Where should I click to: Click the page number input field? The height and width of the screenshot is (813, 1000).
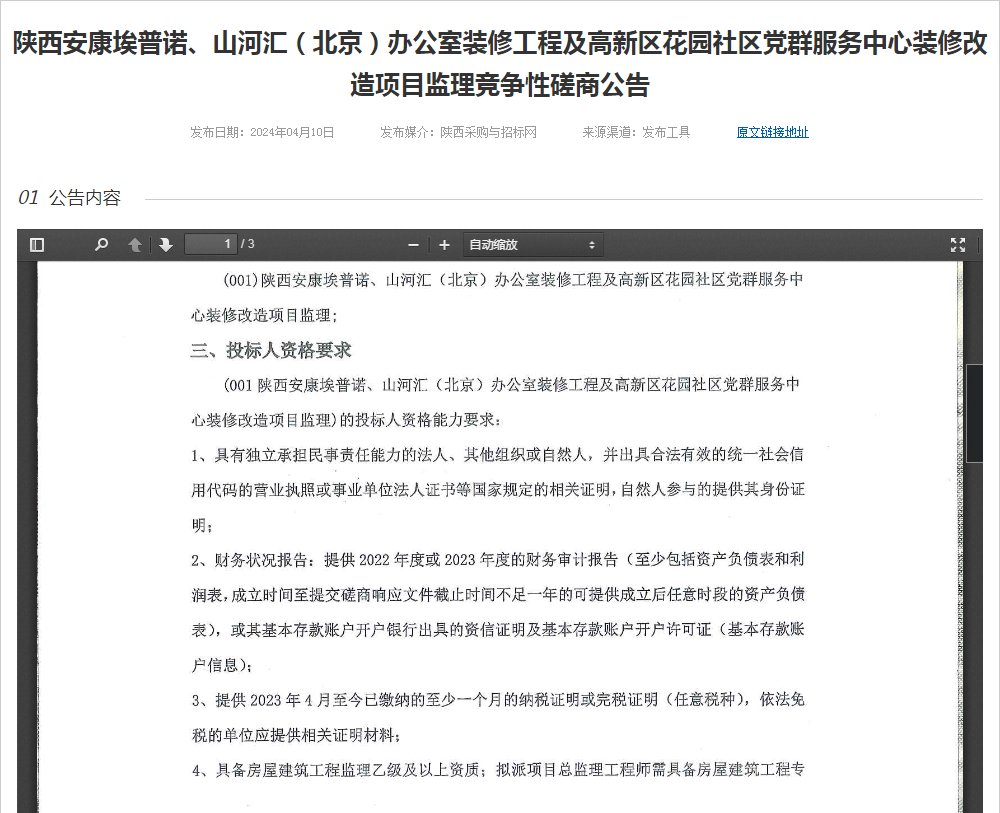(x=210, y=244)
